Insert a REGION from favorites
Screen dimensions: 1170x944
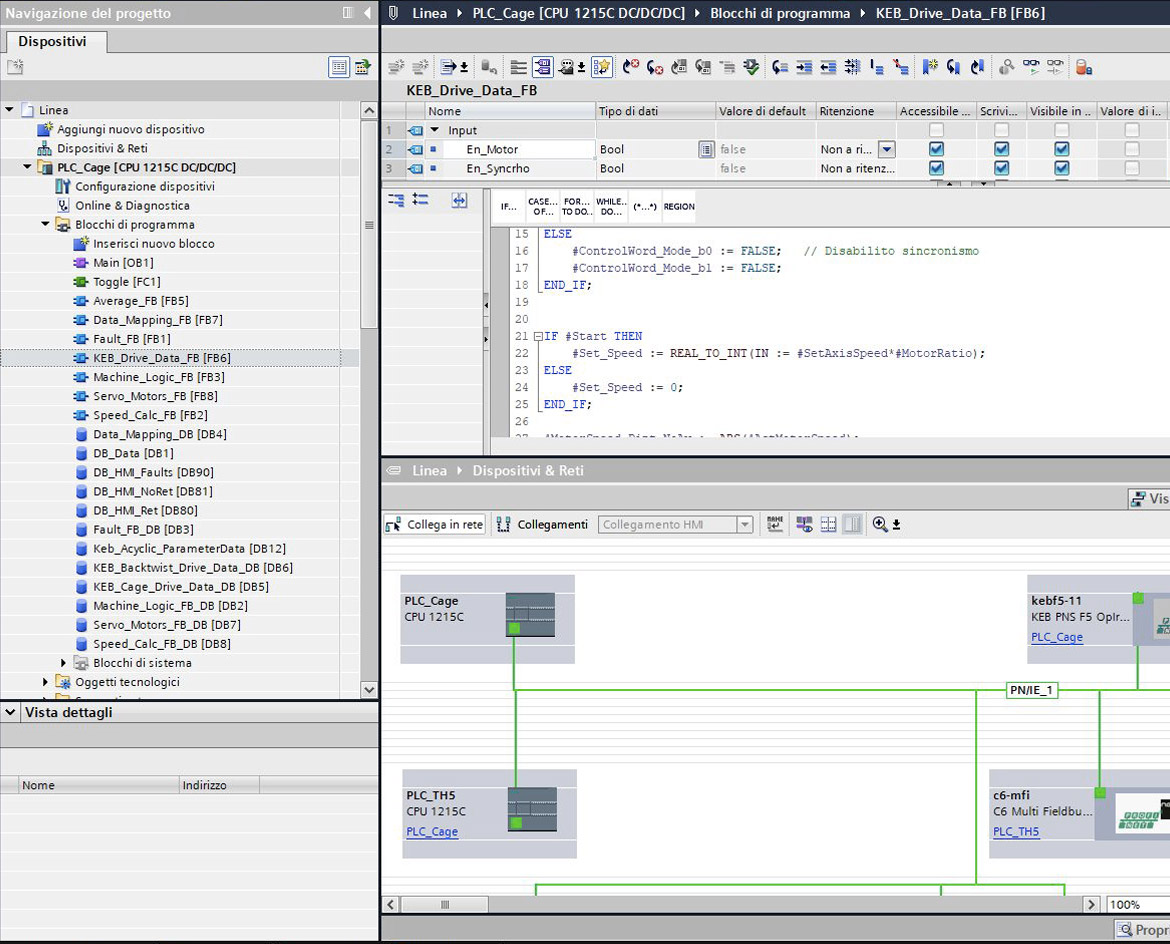tap(679, 206)
